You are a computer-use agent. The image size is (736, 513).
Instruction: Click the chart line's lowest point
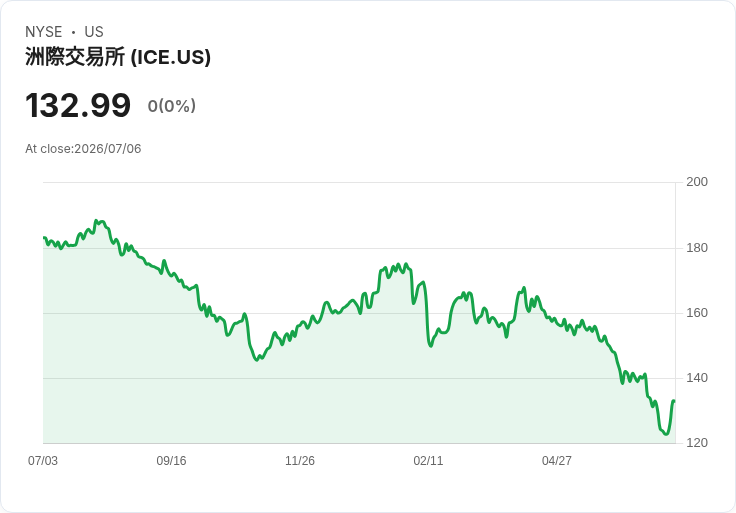tap(666, 434)
